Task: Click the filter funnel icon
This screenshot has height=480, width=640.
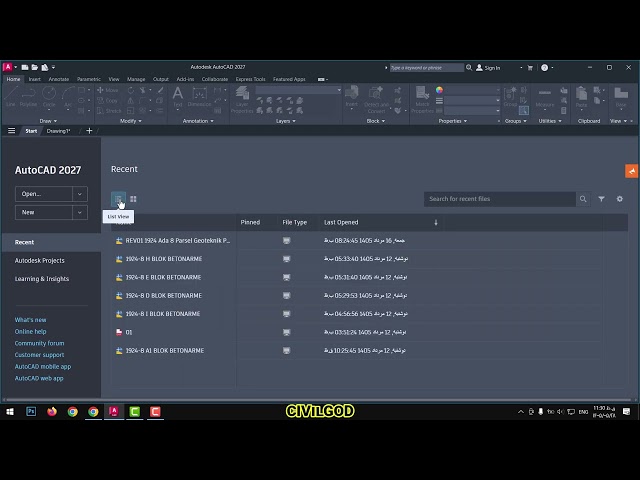Action: pyautogui.click(x=601, y=199)
